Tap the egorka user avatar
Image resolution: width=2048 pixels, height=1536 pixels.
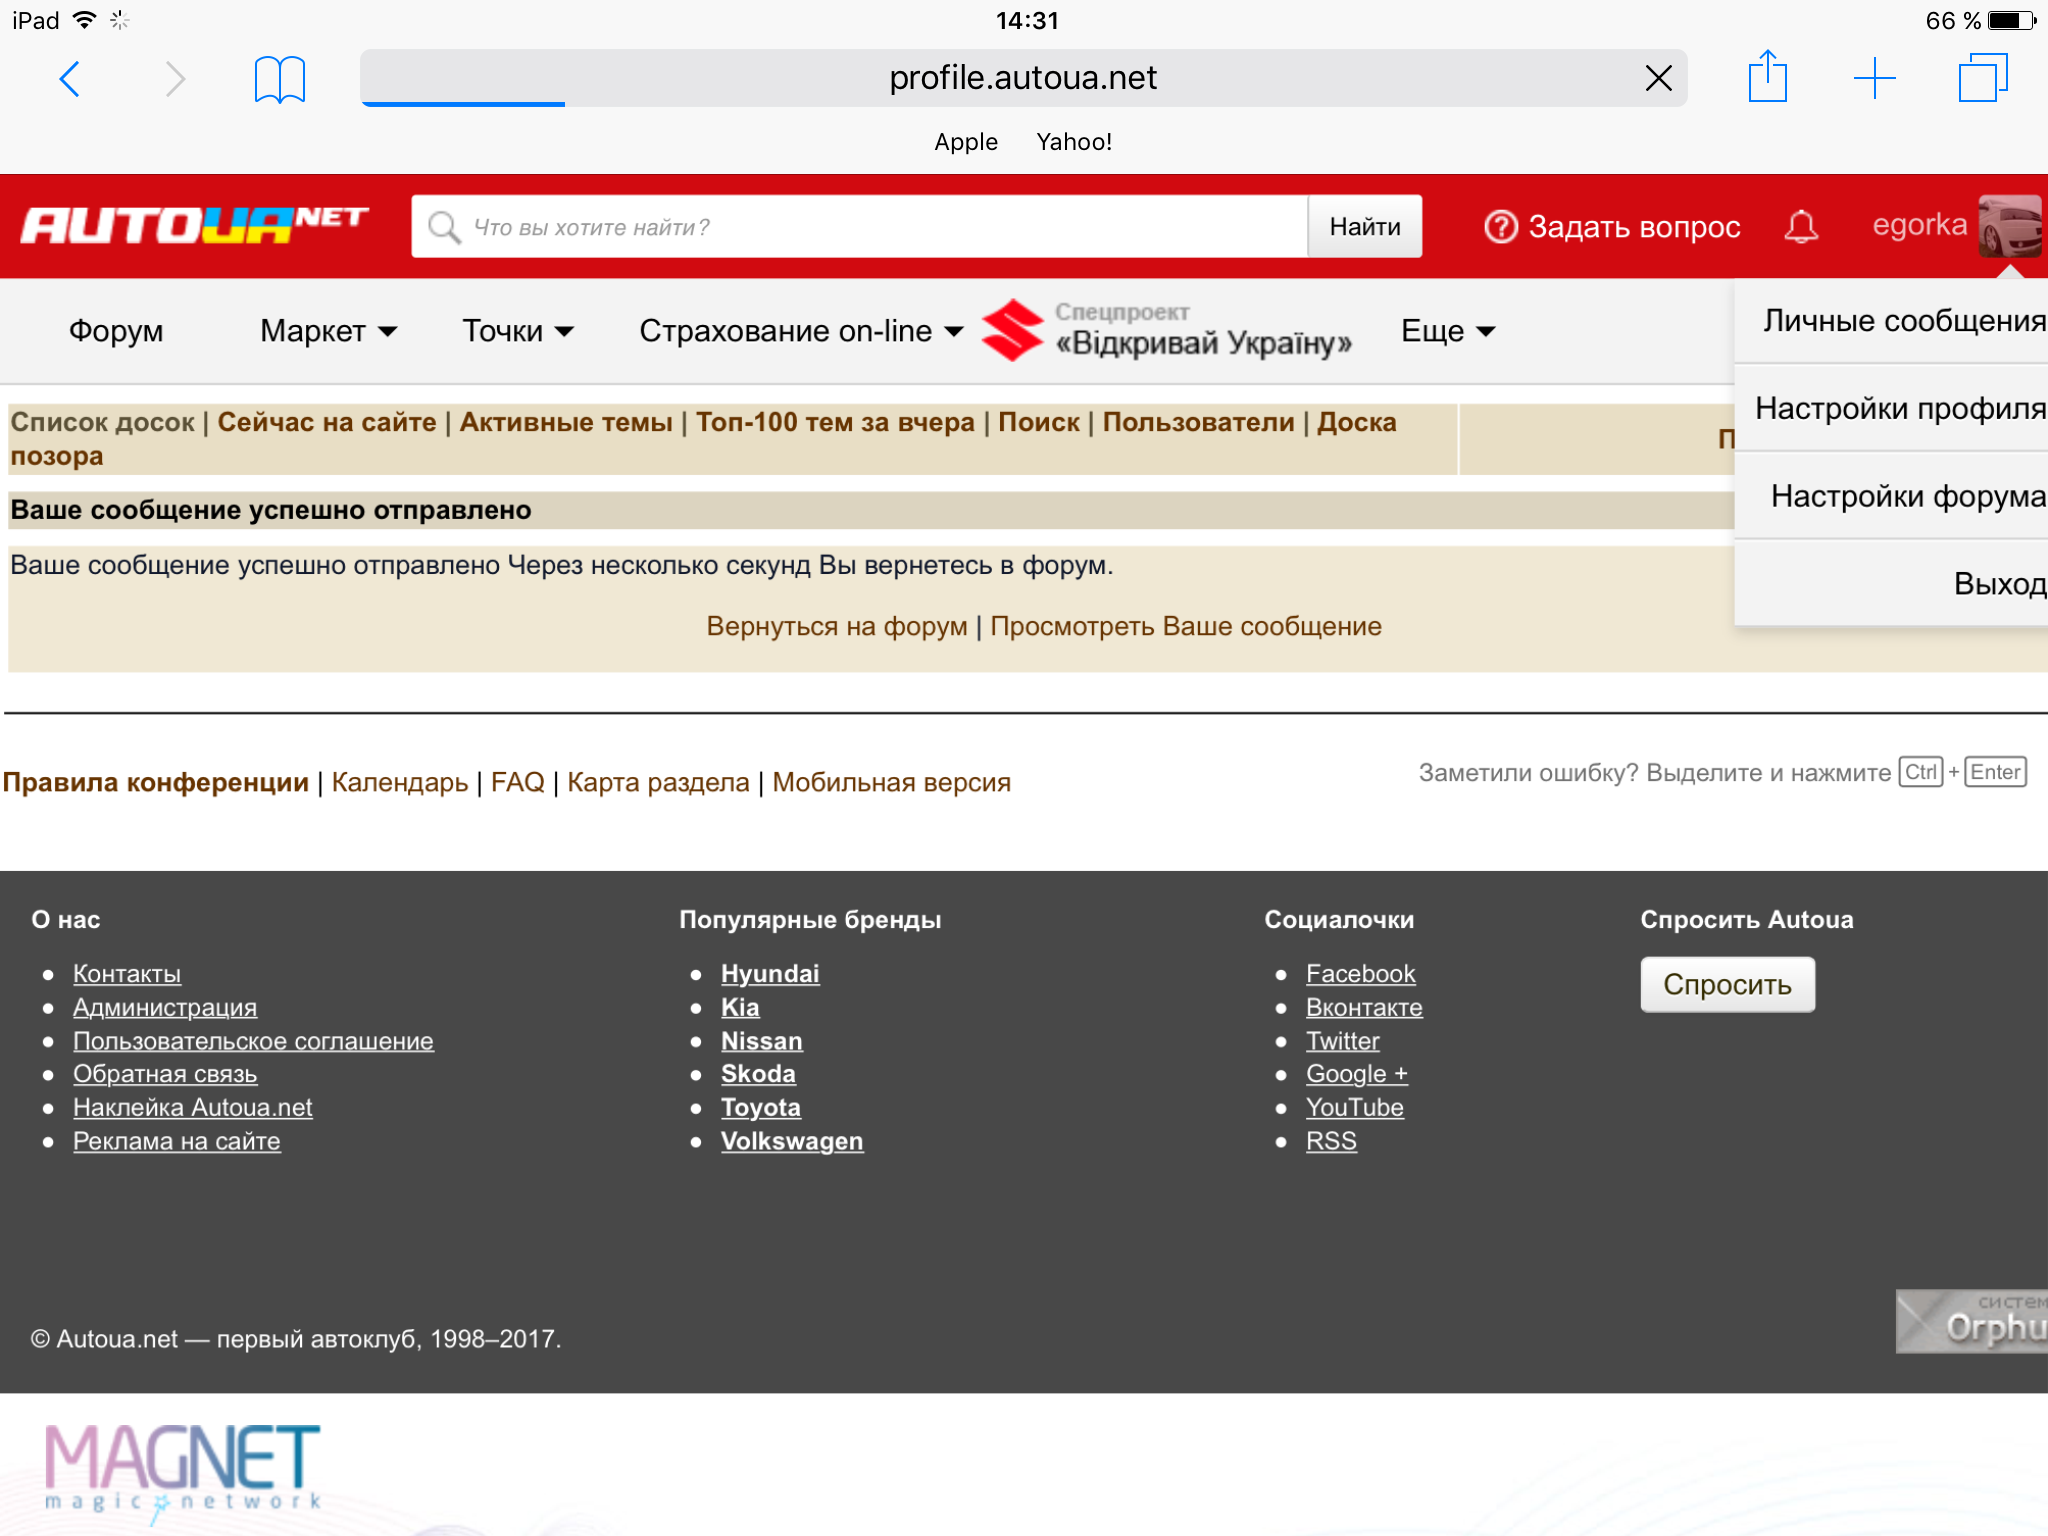pyautogui.click(x=2009, y=227)
